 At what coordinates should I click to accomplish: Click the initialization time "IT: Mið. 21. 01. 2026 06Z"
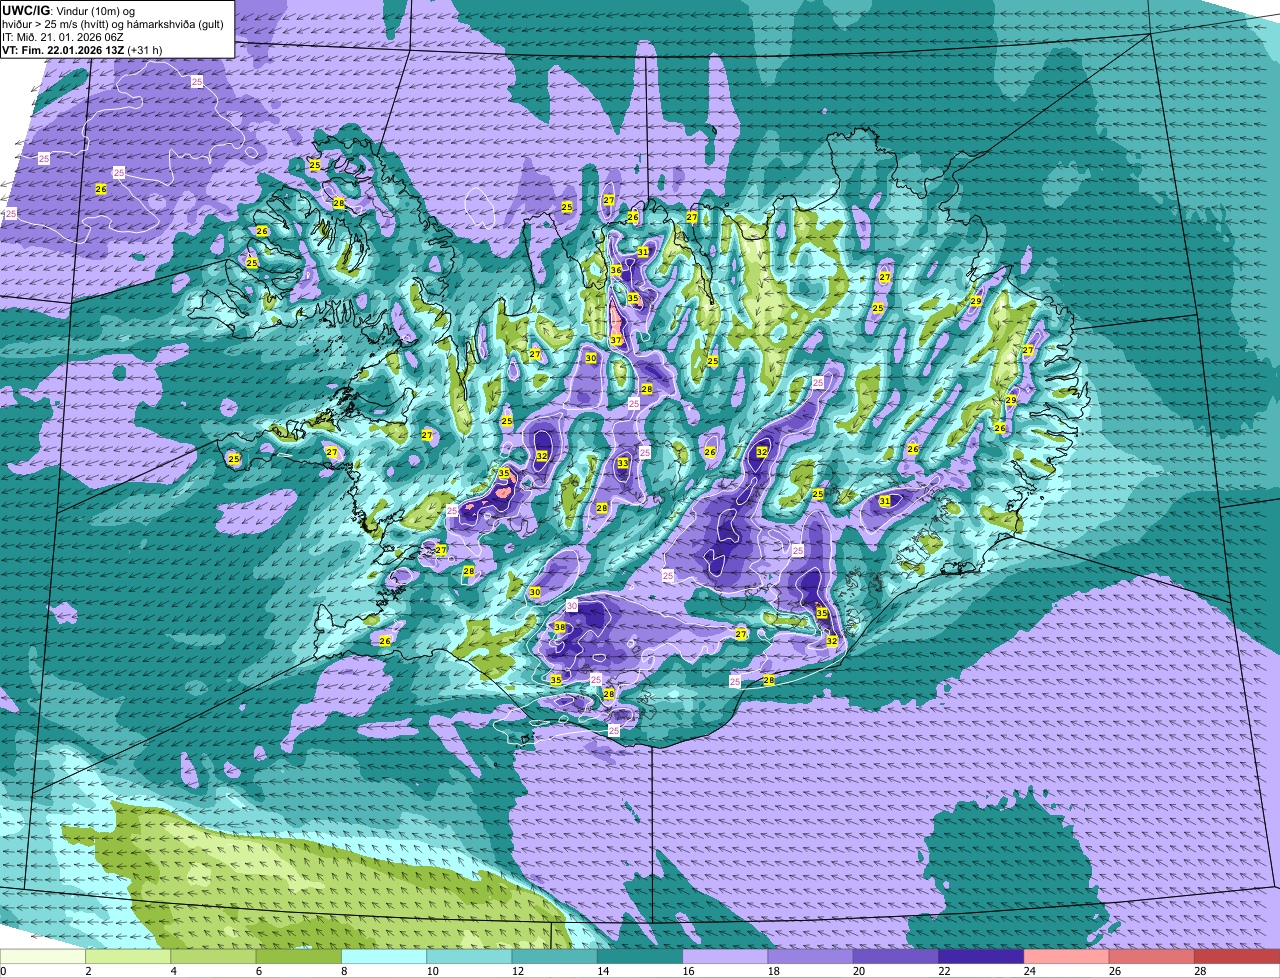[63, 37]
